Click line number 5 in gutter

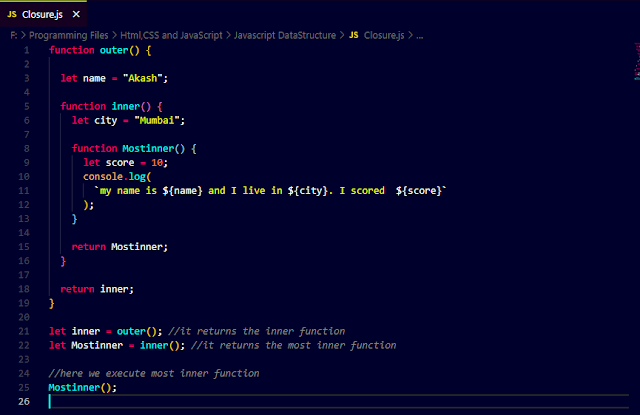27,107
